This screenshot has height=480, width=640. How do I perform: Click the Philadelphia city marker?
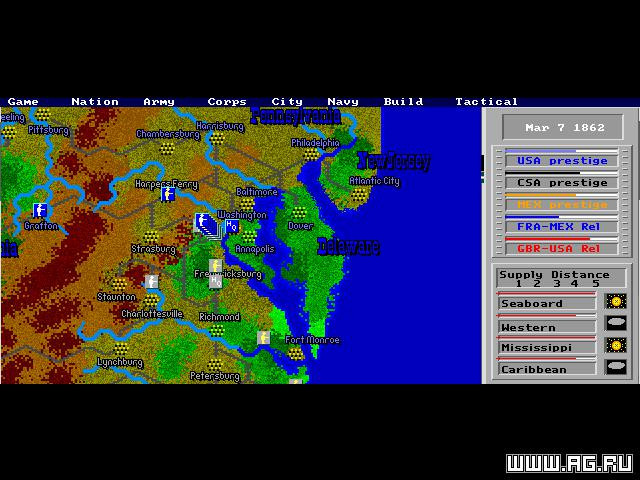(311, 154)
